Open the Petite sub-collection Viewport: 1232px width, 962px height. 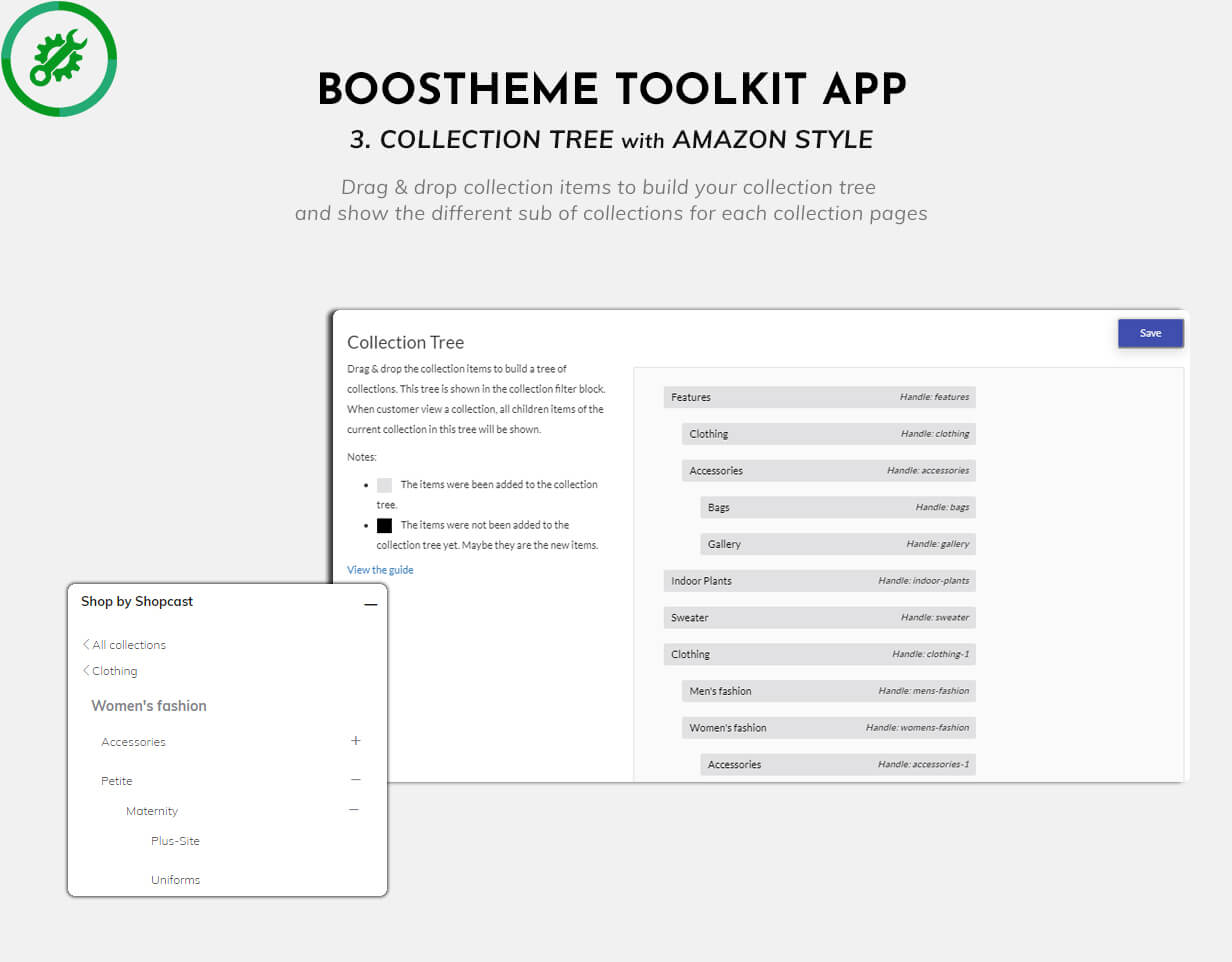[117, 781]
